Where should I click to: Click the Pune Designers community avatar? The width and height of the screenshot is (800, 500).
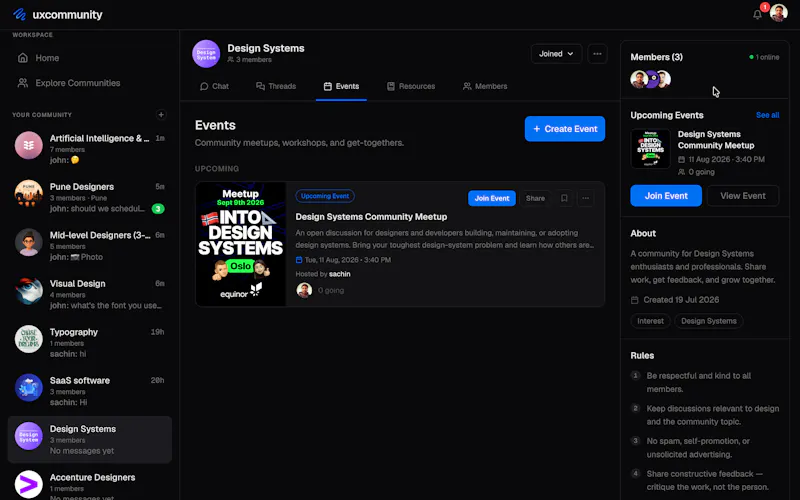point(29,194)
